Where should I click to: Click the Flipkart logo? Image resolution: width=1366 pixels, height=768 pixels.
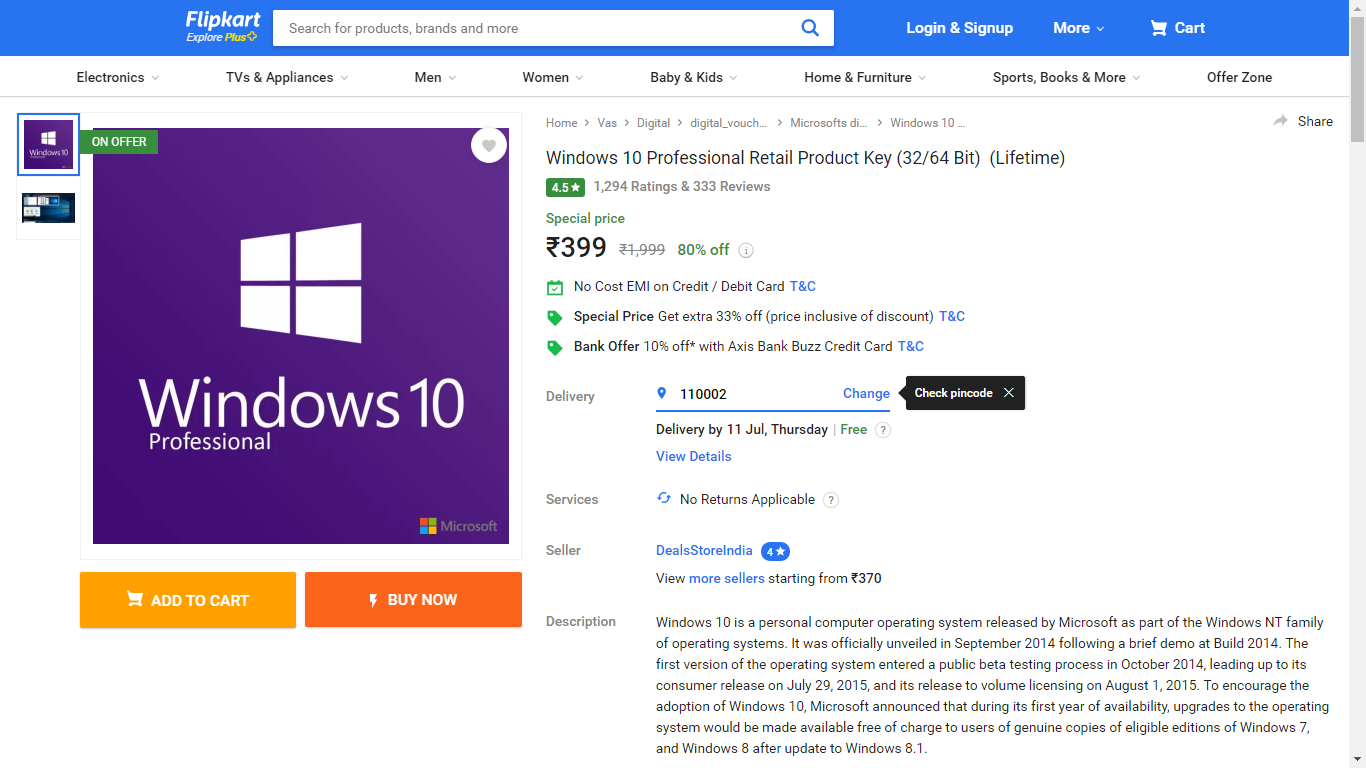(222, 27)
